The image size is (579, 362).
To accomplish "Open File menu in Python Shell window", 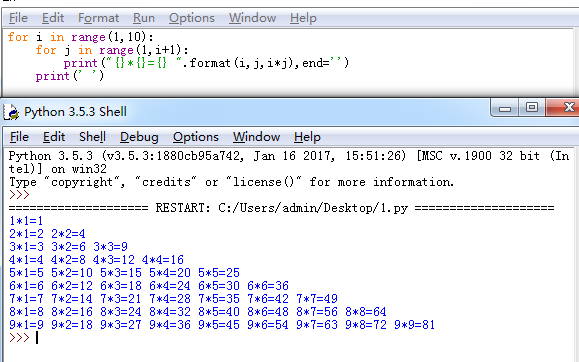I will pyautogui.click(x=19, y=137).
